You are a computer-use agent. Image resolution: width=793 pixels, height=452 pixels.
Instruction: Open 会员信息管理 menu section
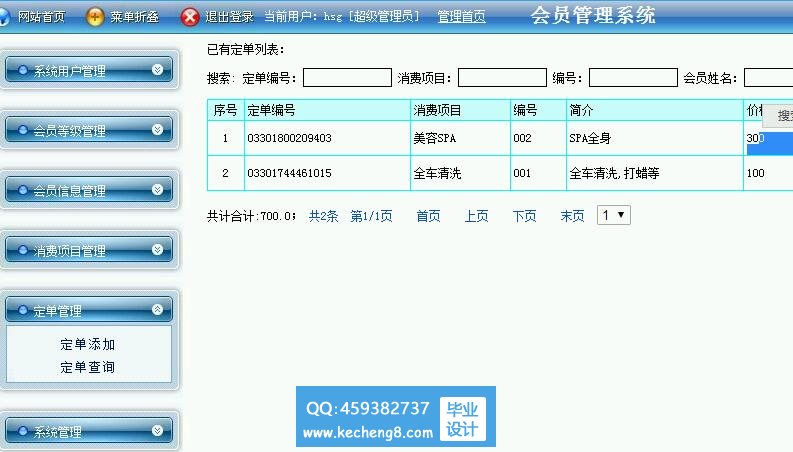click(x=89, y=190)
